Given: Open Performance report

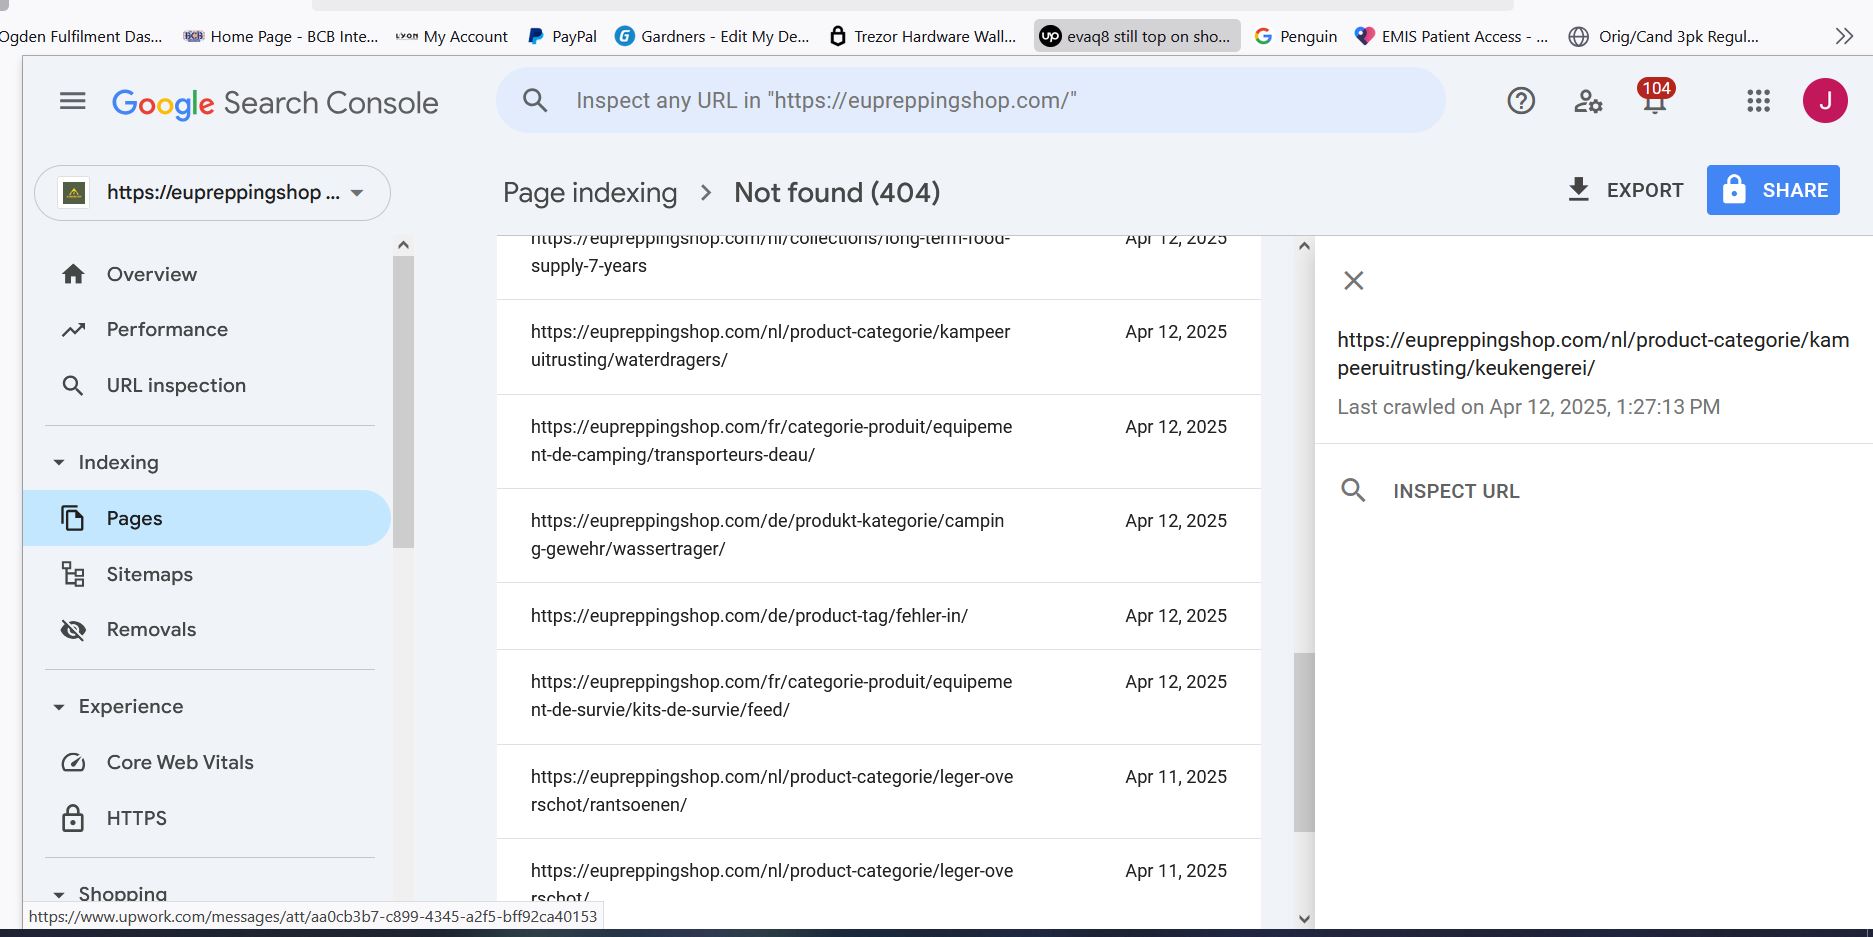Looking at the screenshot, I should [167, 330].
